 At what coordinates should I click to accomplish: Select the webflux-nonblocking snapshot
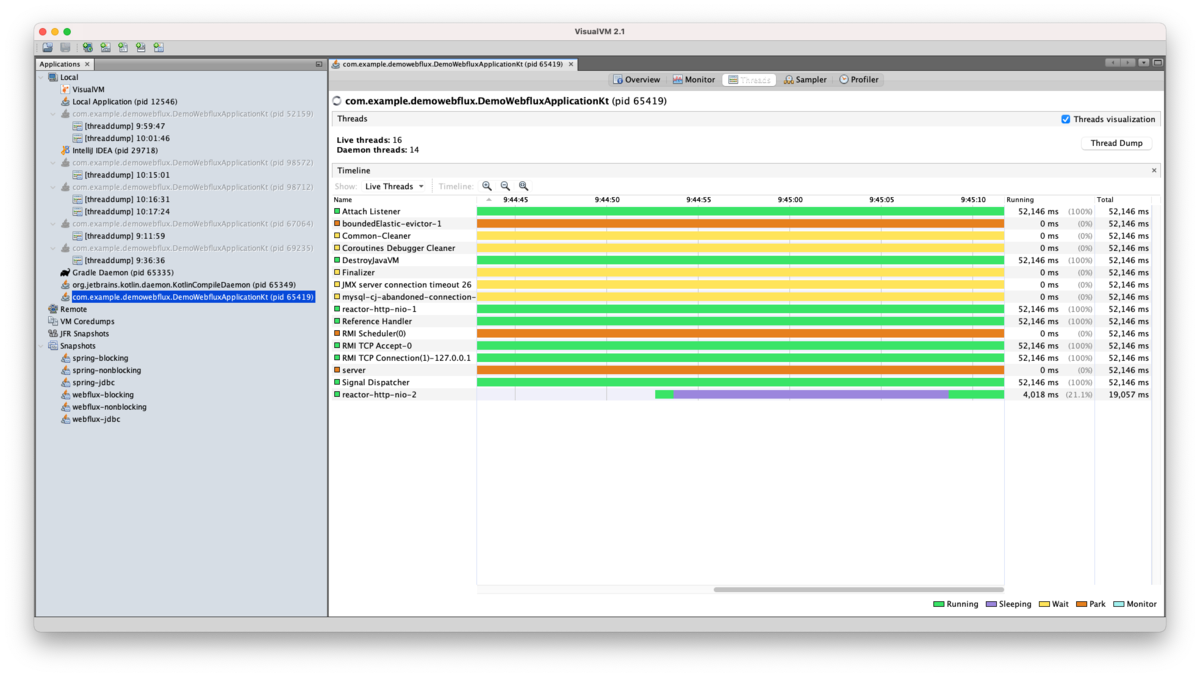[109, 407]
